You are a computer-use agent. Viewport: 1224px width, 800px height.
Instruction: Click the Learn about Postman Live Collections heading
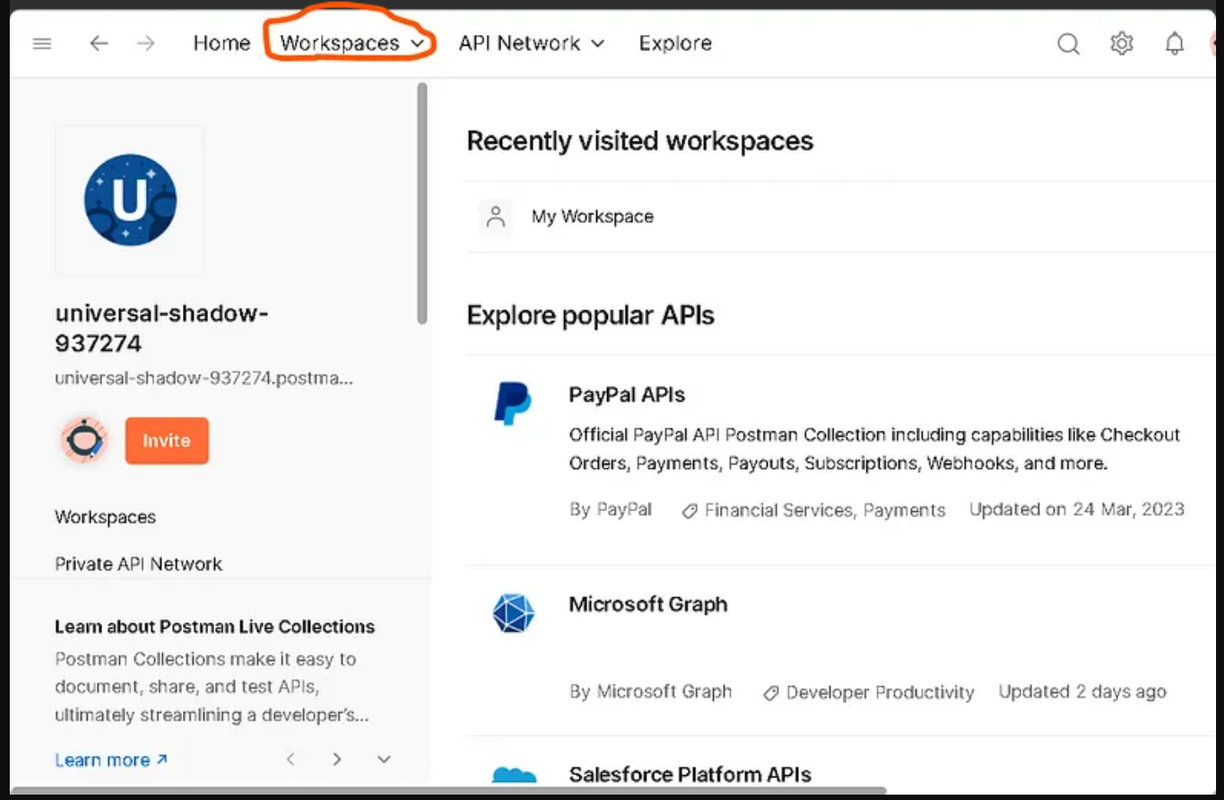[215, 627]
